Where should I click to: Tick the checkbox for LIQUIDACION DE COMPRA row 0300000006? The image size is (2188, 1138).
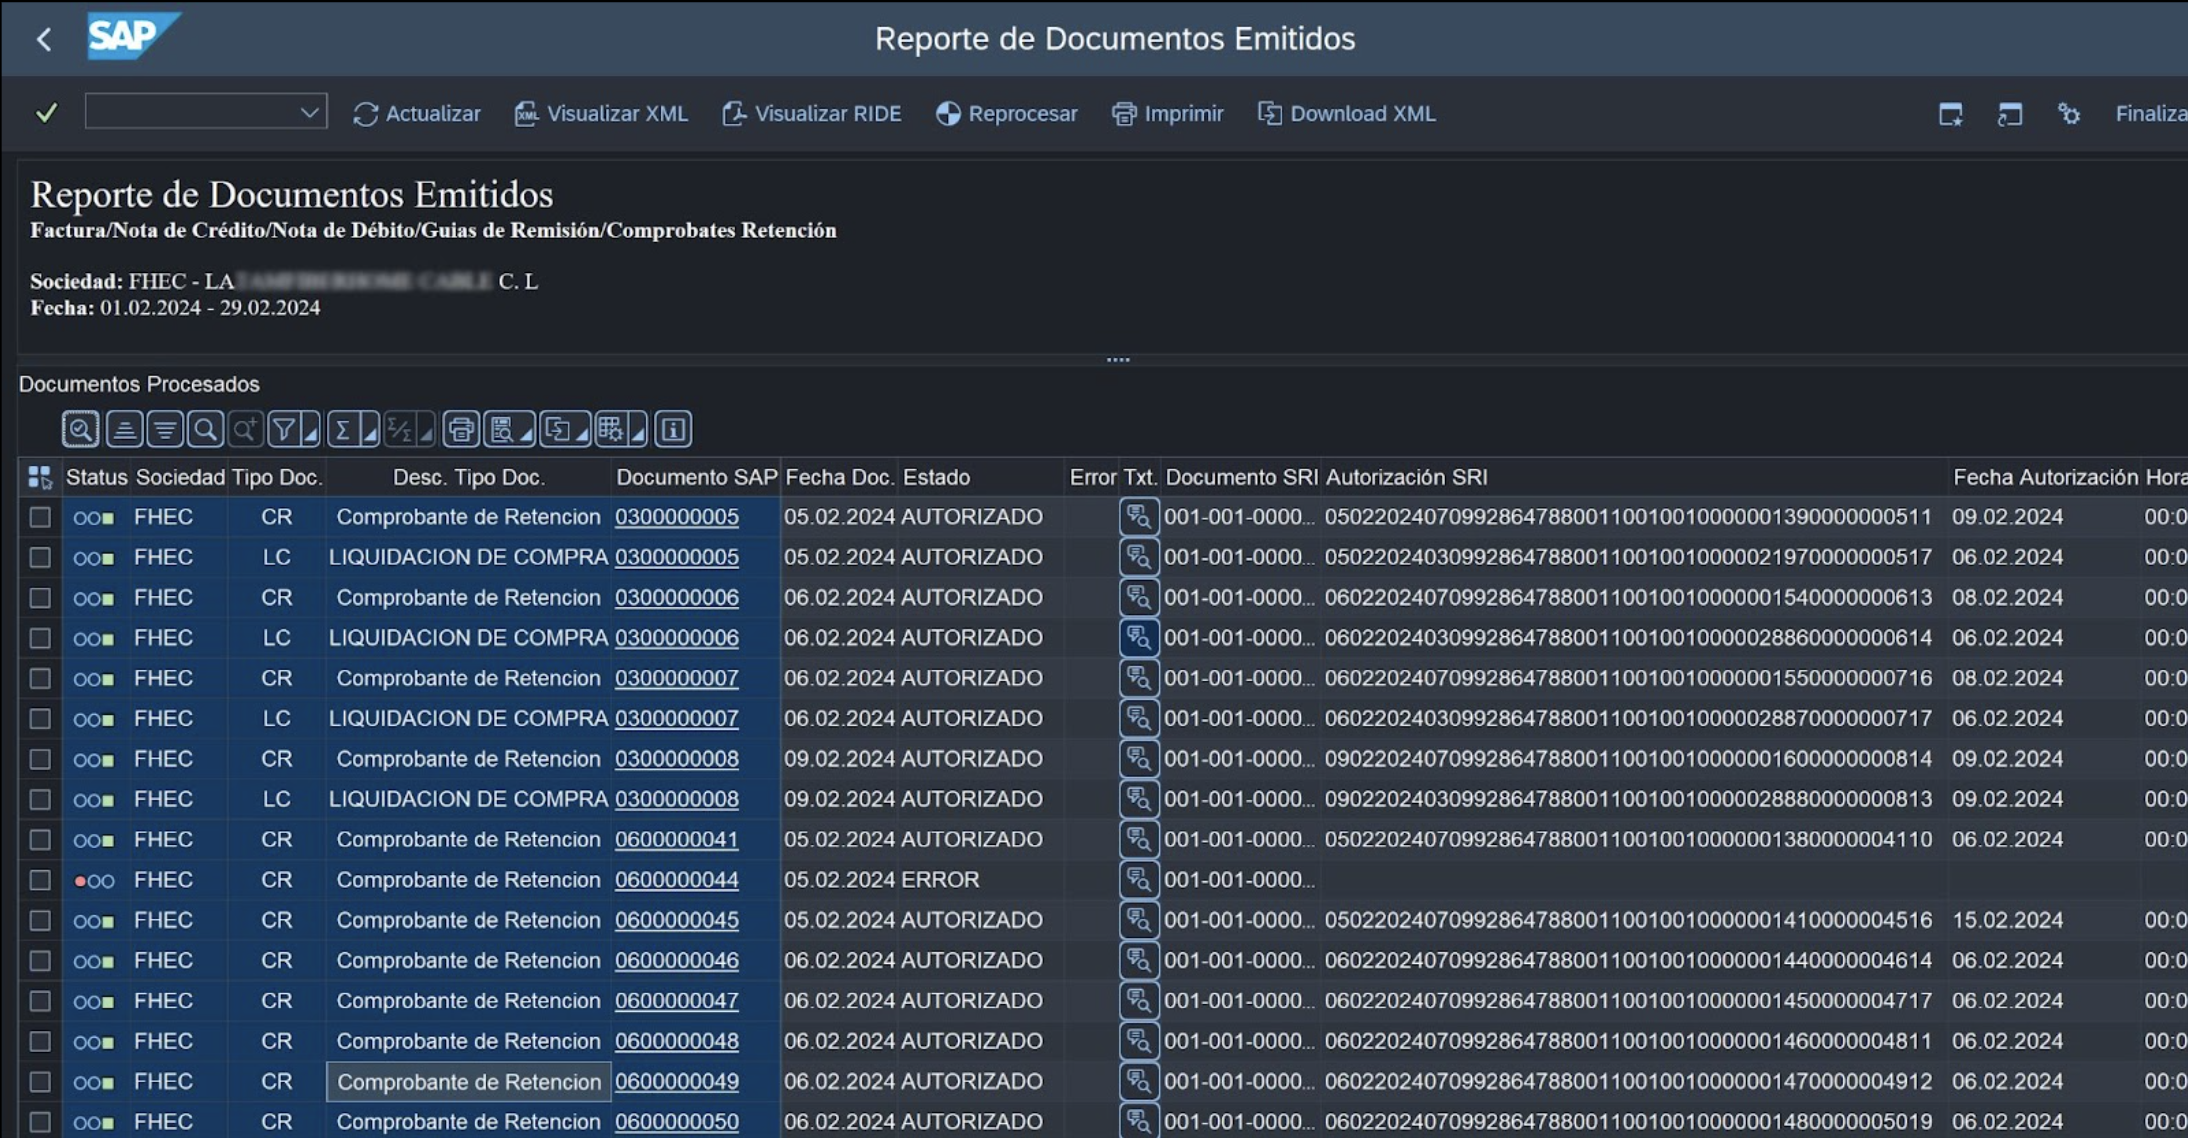click(40, 638)
